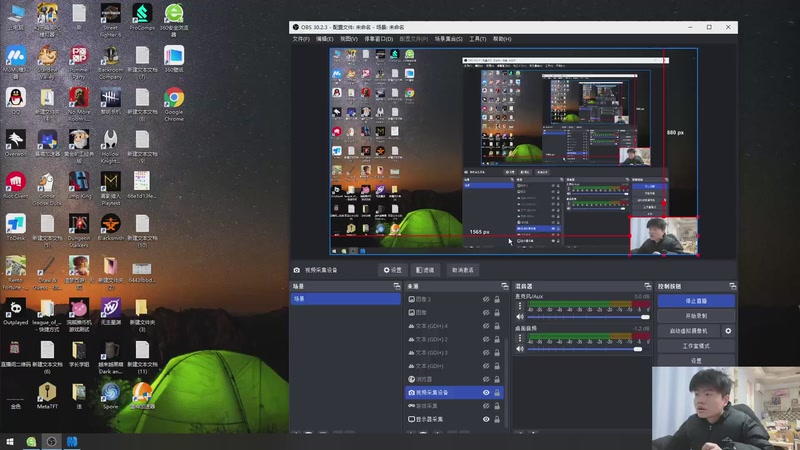Pop out the 场景 dock panel
800x450 pixels.
point(397,286)
